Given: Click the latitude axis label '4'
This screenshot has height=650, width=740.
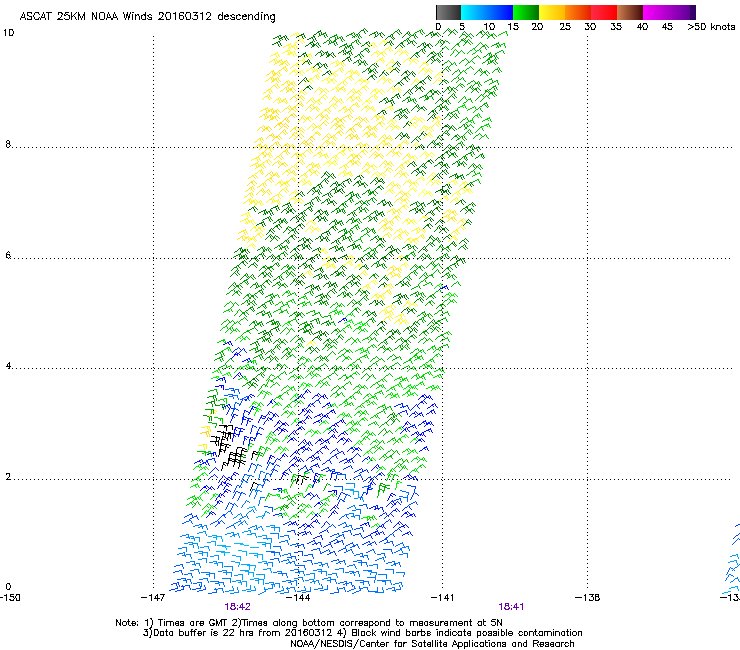Looking at the screenshot, I should point(8,366).
